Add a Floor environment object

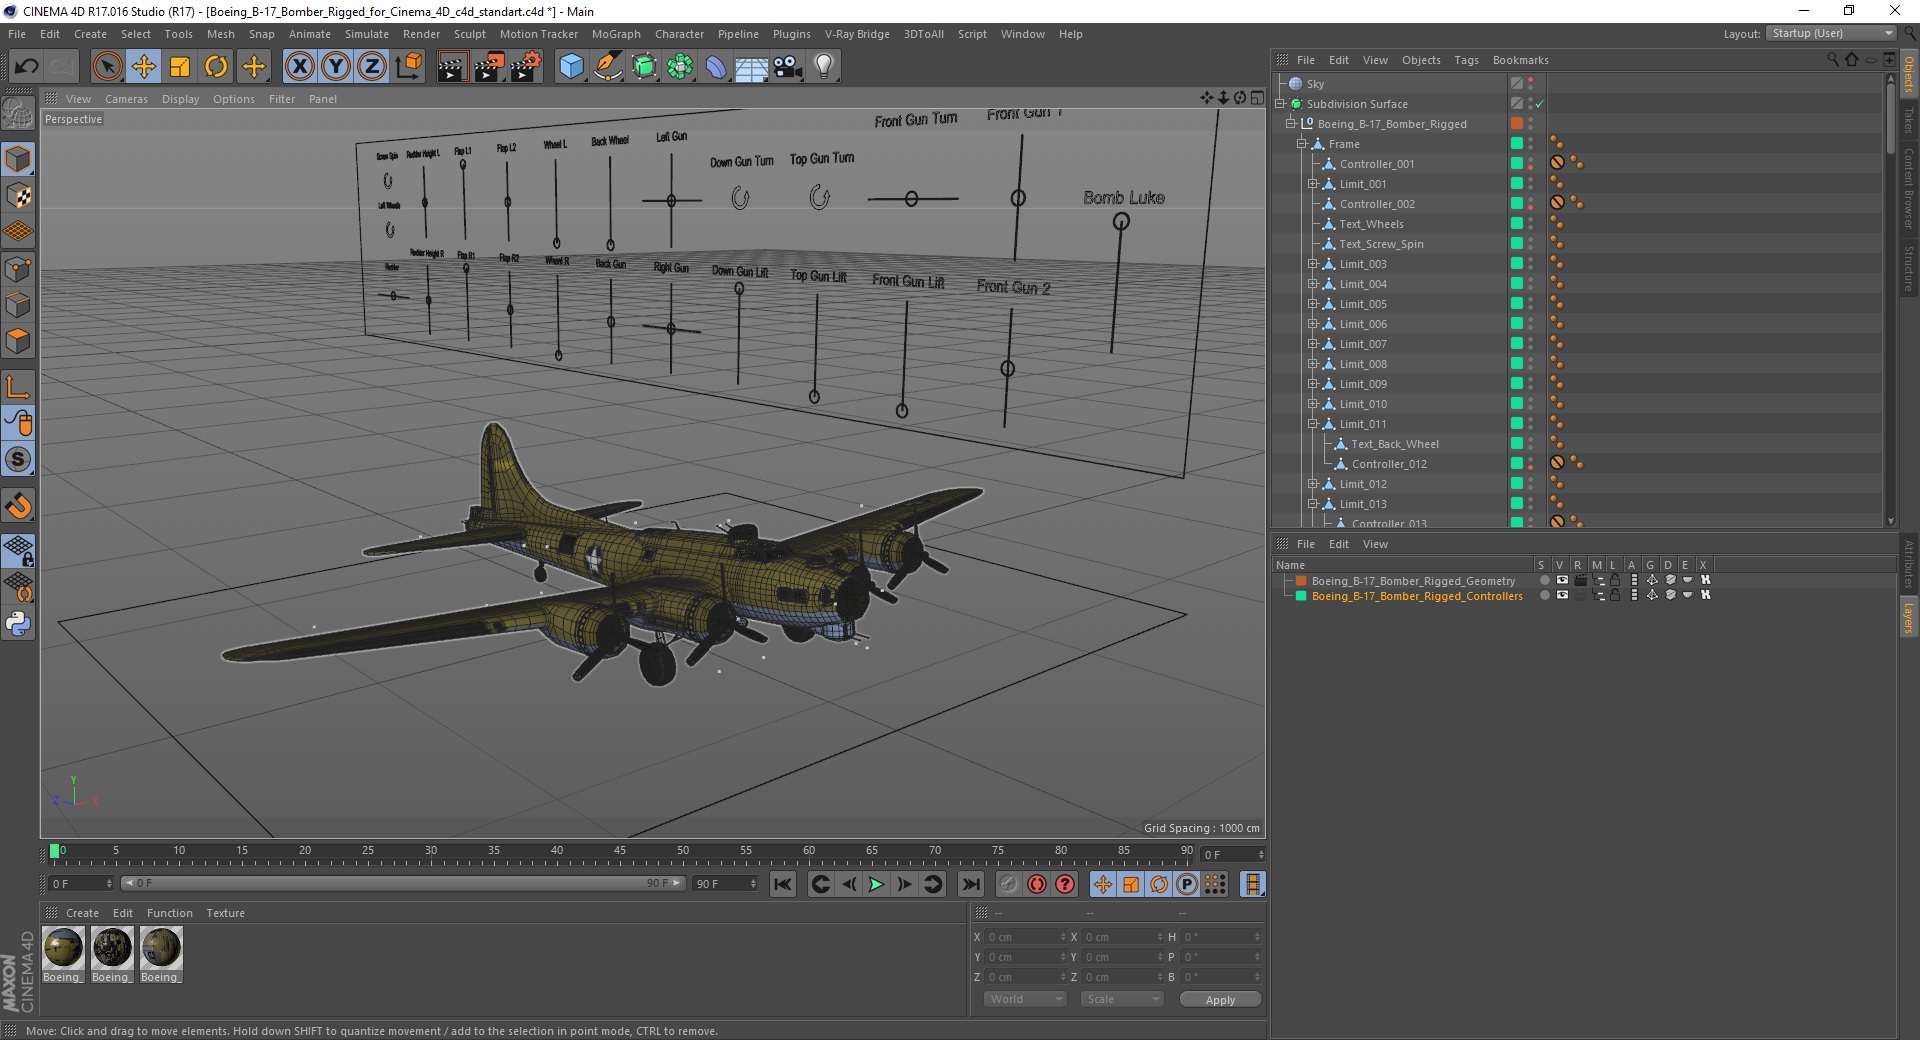pos(752,67)
